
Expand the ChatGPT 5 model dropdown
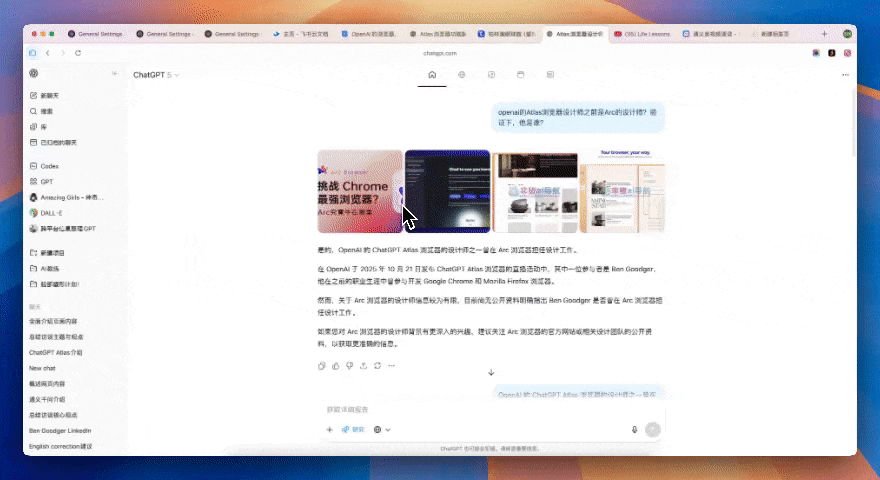156,75
